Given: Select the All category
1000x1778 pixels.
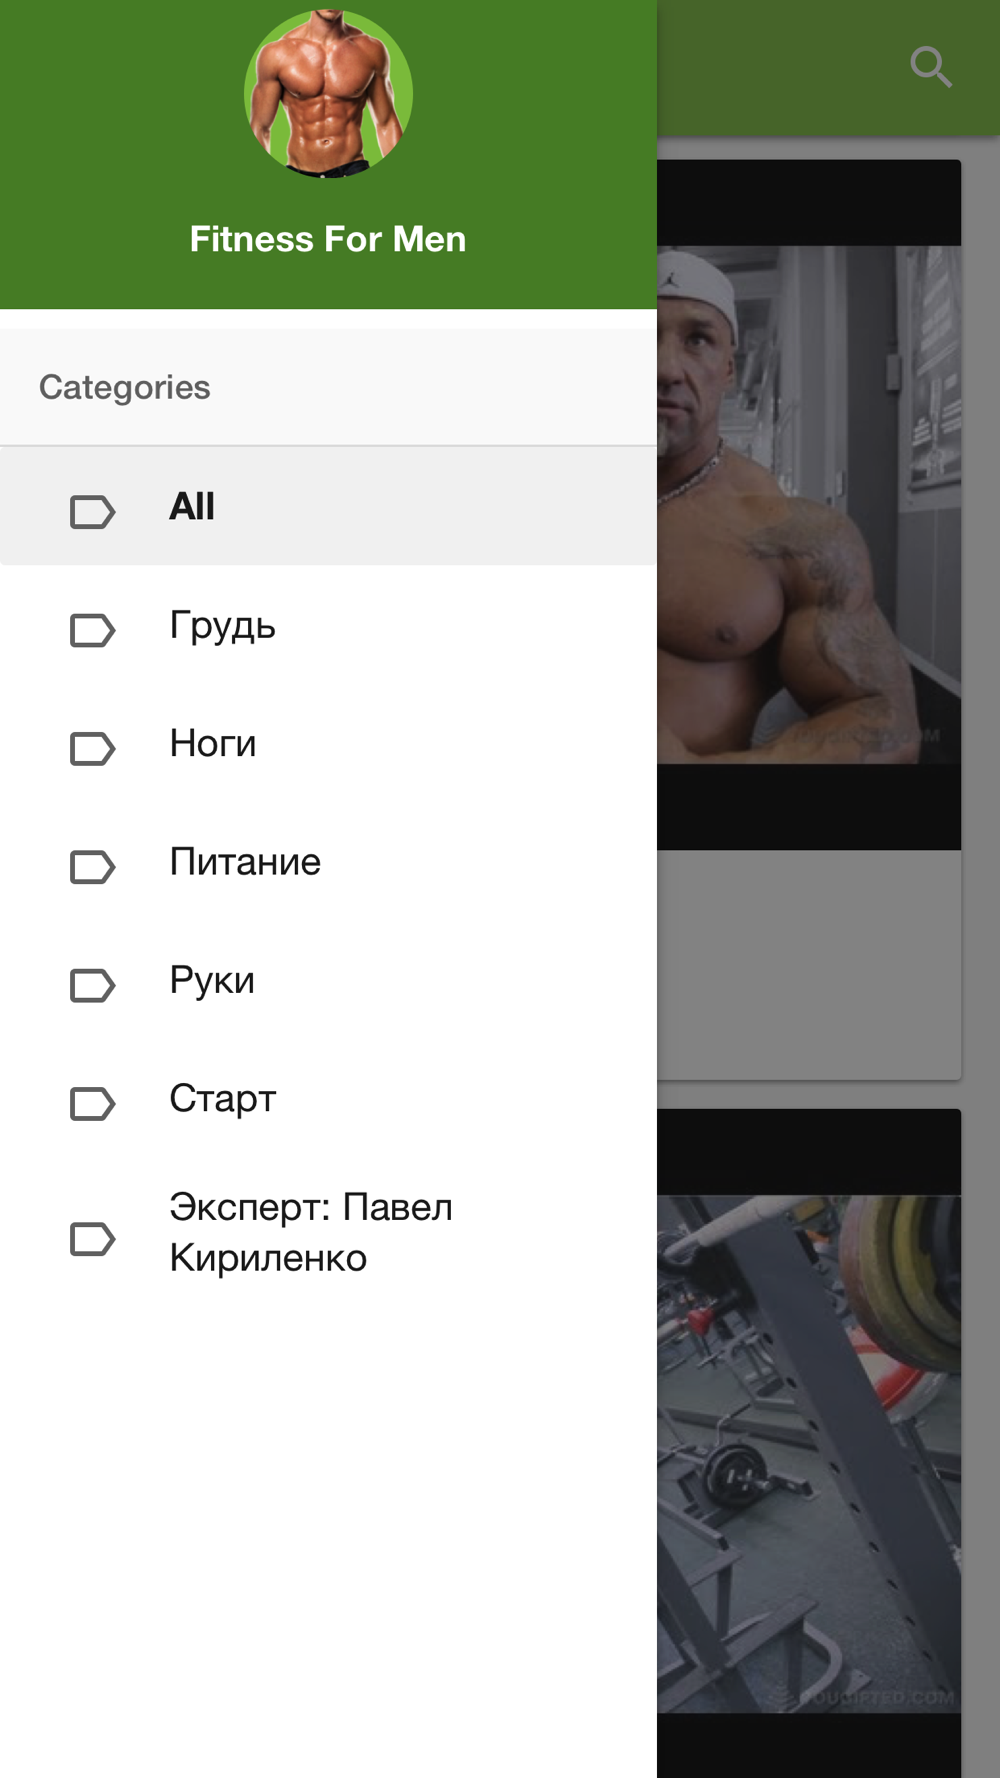Looking at the screenshot, I should [328, 506].
